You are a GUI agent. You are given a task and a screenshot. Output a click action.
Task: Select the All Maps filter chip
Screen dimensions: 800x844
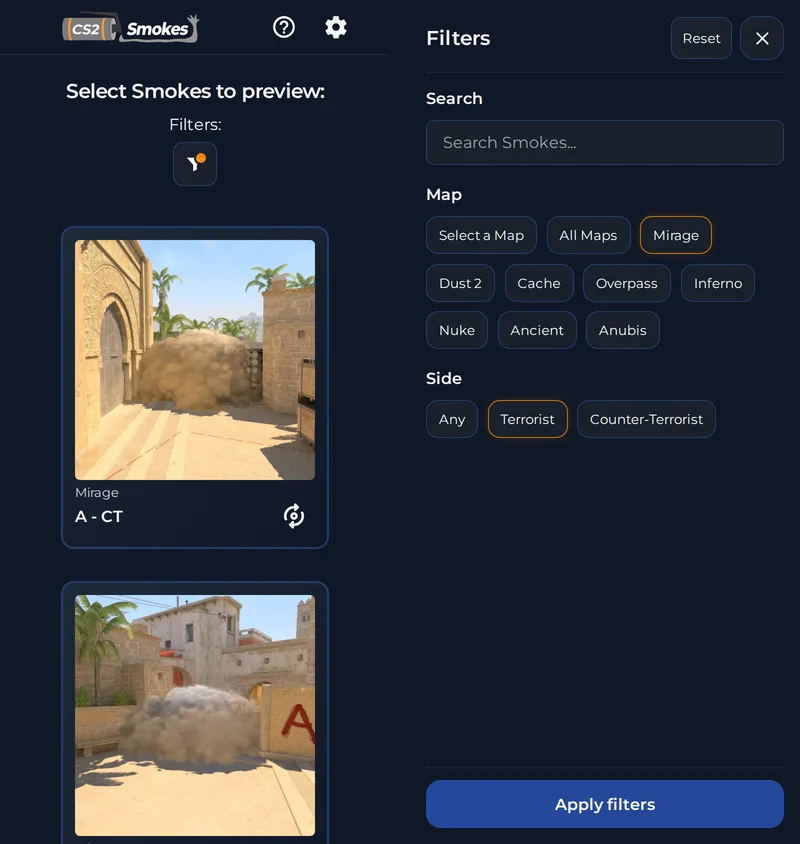click(x=588, y=235)
